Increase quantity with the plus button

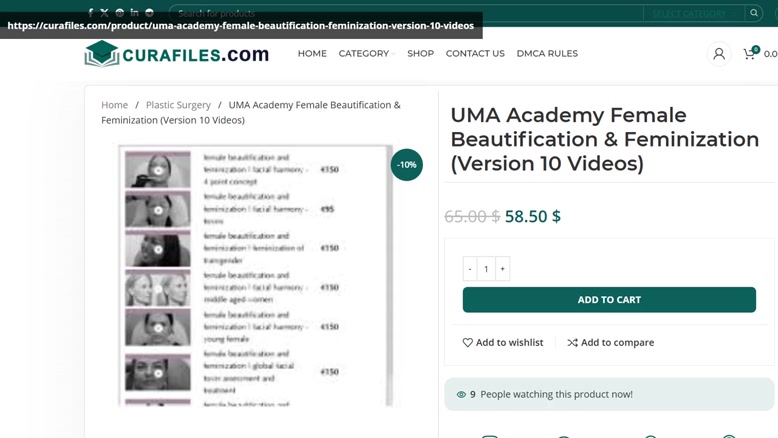503,269
